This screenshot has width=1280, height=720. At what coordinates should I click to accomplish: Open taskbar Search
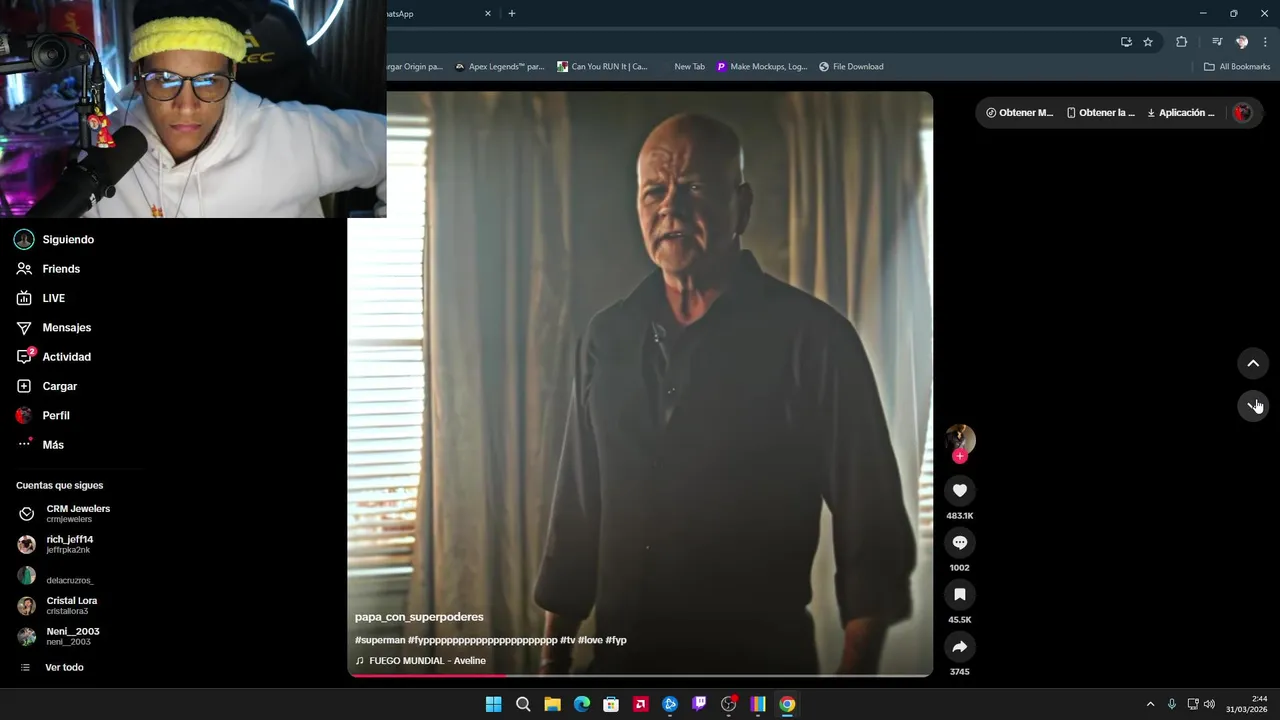[x=523, y=704]
